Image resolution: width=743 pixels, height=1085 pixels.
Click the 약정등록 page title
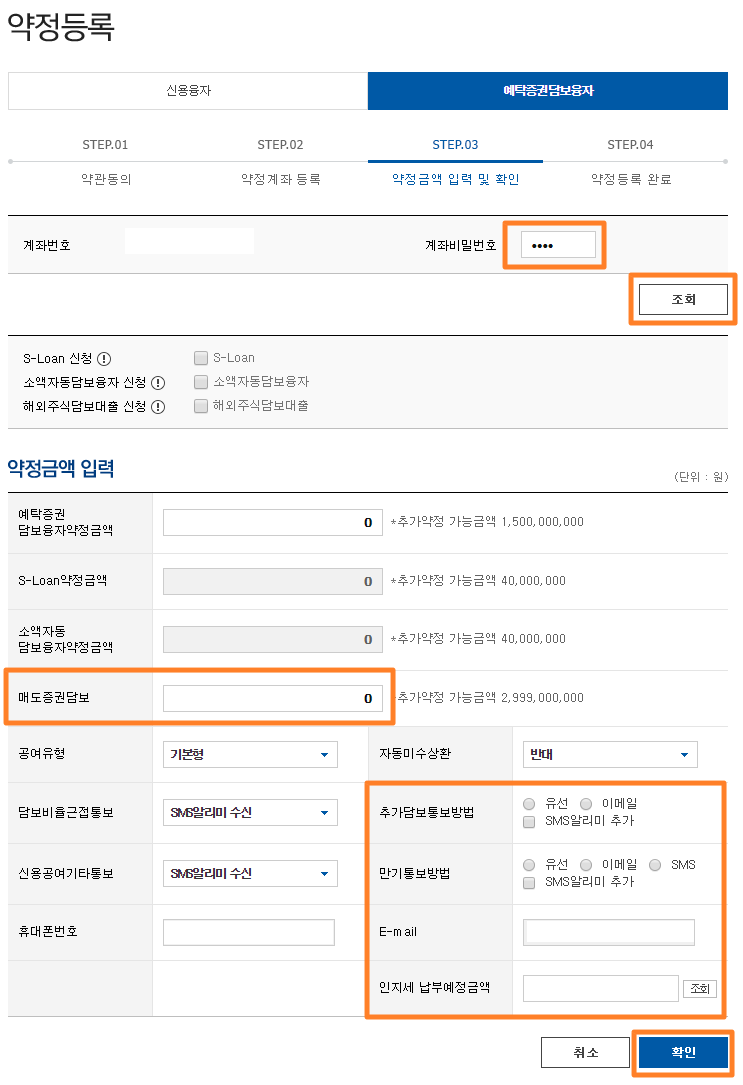(61, 26)
